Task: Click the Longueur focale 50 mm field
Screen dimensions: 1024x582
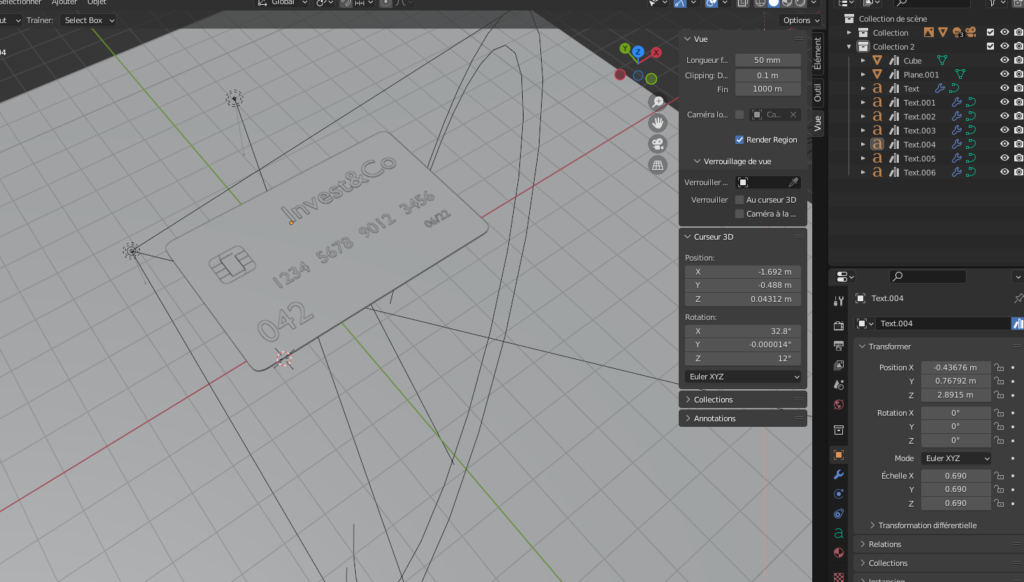Action: point(767,60)
